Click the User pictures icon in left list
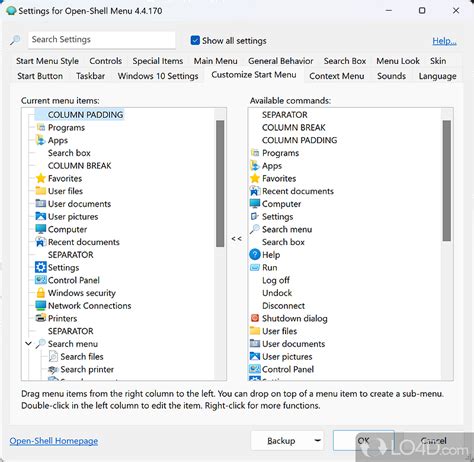The width and height of the screenshot is (474, 462). pyautogui.click(x=41, y=216)
